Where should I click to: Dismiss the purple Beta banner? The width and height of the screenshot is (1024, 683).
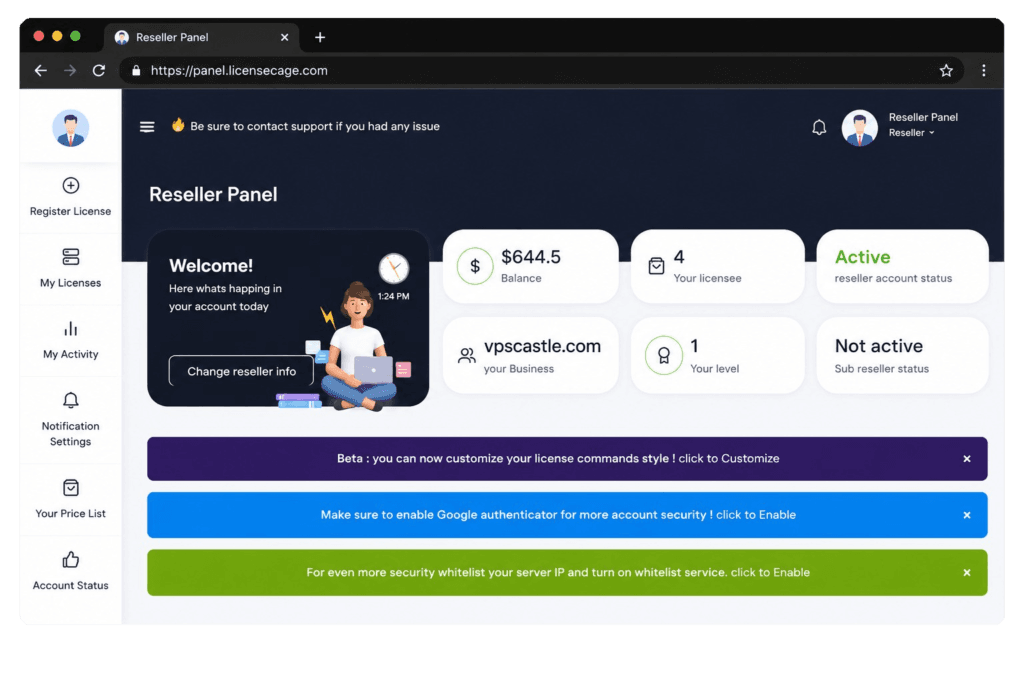967,459
